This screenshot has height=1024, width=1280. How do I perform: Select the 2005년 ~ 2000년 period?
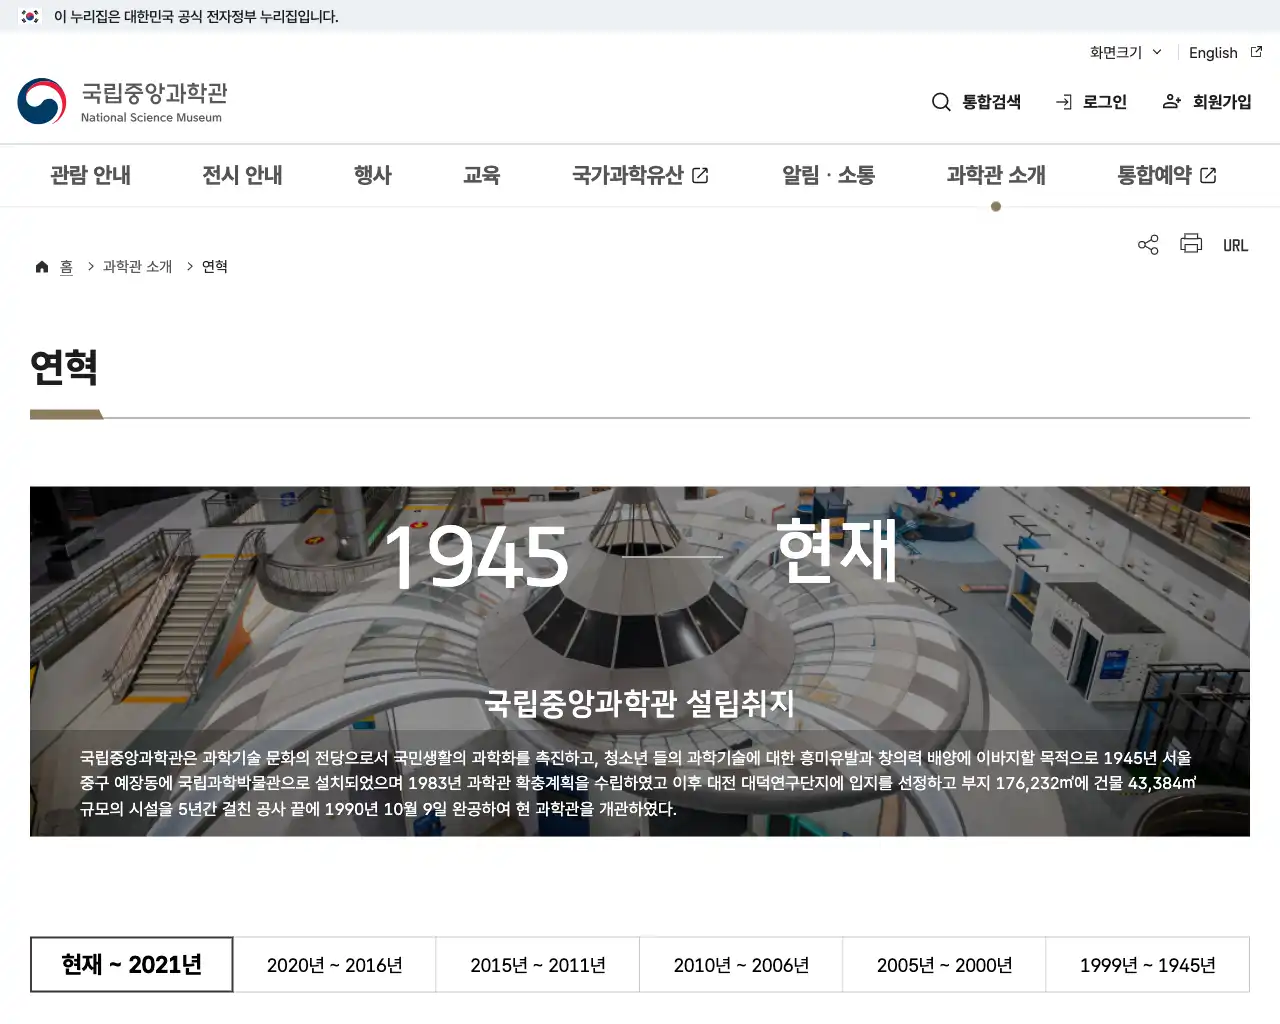(x=943, y=964)
